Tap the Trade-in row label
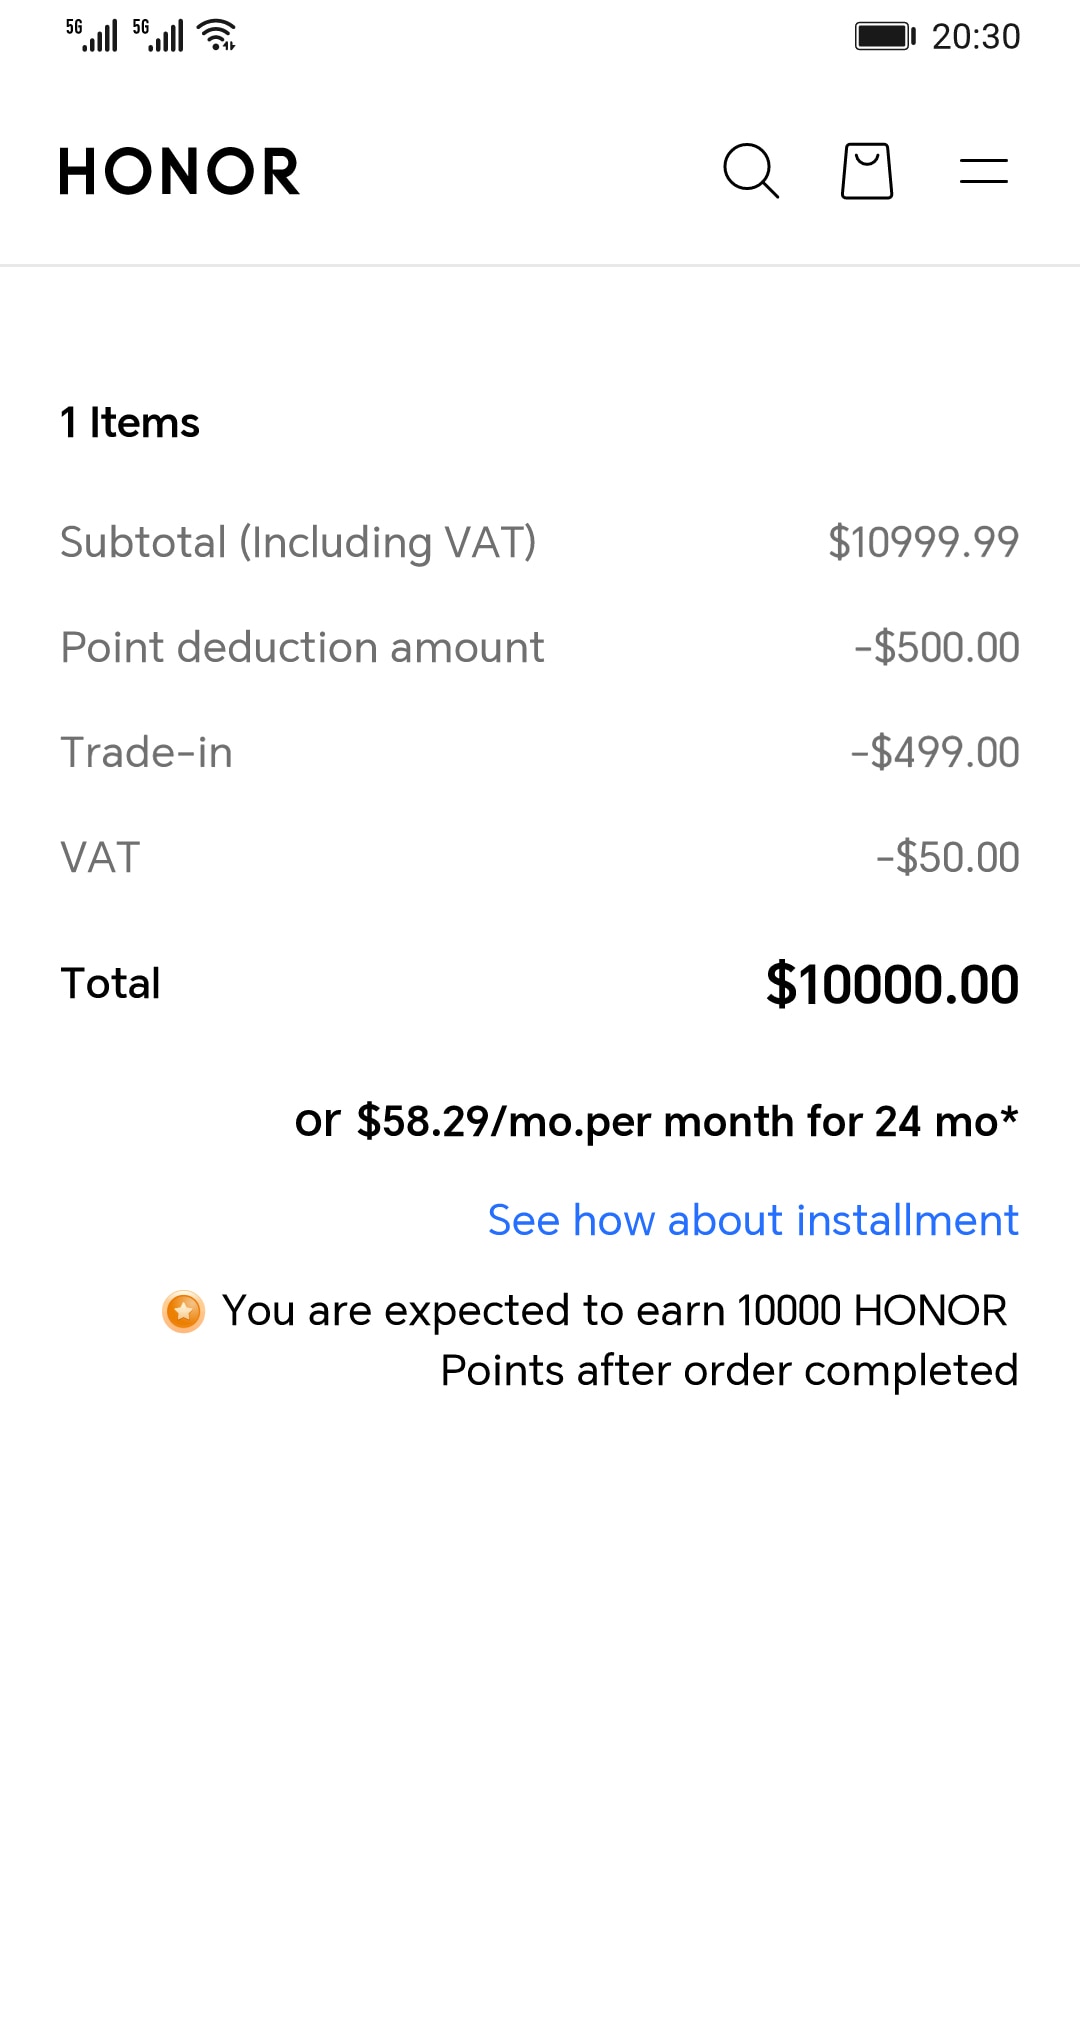Screen dimensions: 1080x2034 tap(146, 752)
